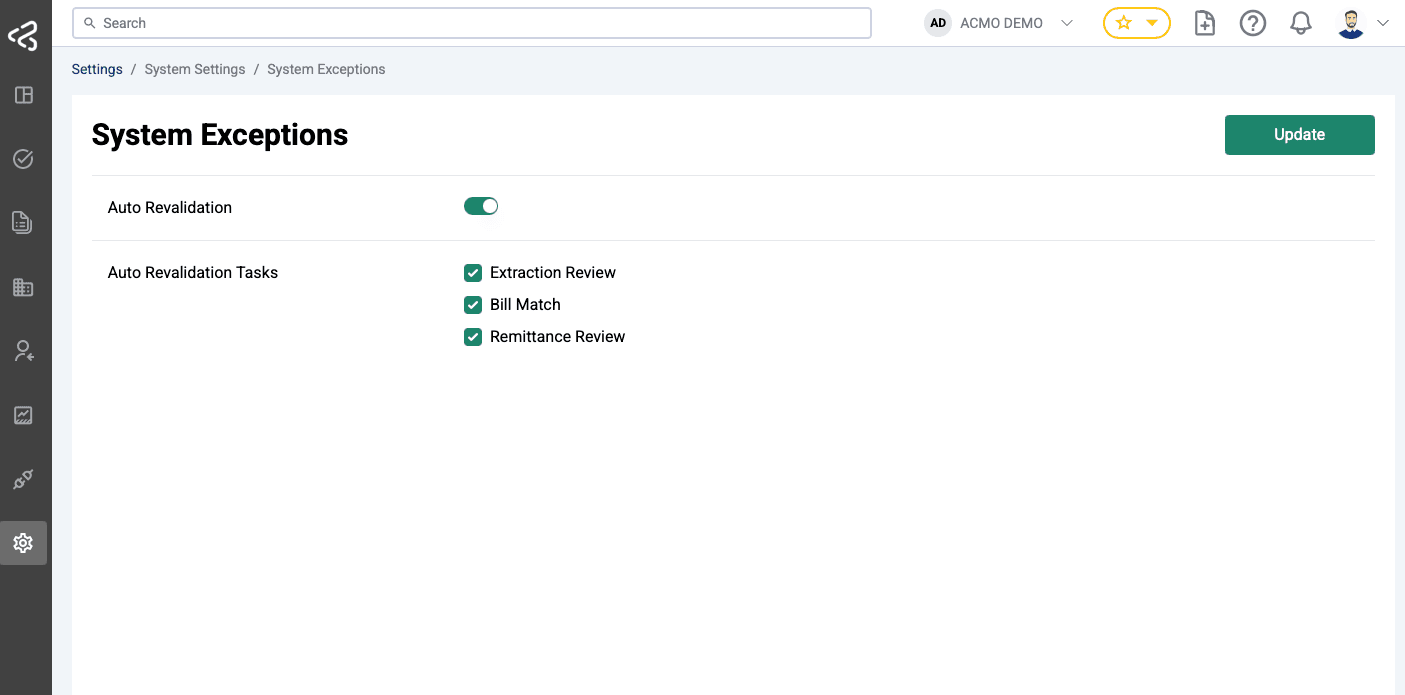Uncheck the Bill Match checkbox
This screenshot has width=1405, height=695.
pos(472,304)
